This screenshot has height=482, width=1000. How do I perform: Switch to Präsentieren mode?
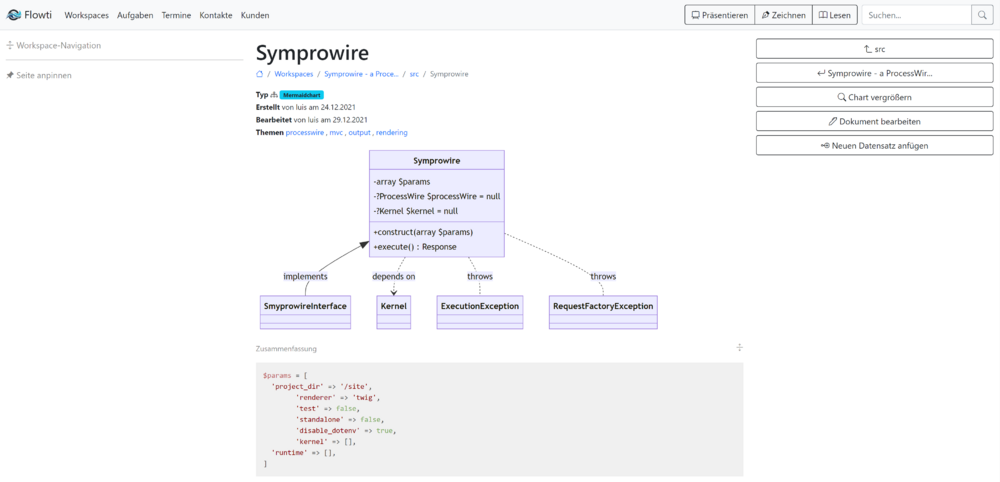click(x=718, y=15)
